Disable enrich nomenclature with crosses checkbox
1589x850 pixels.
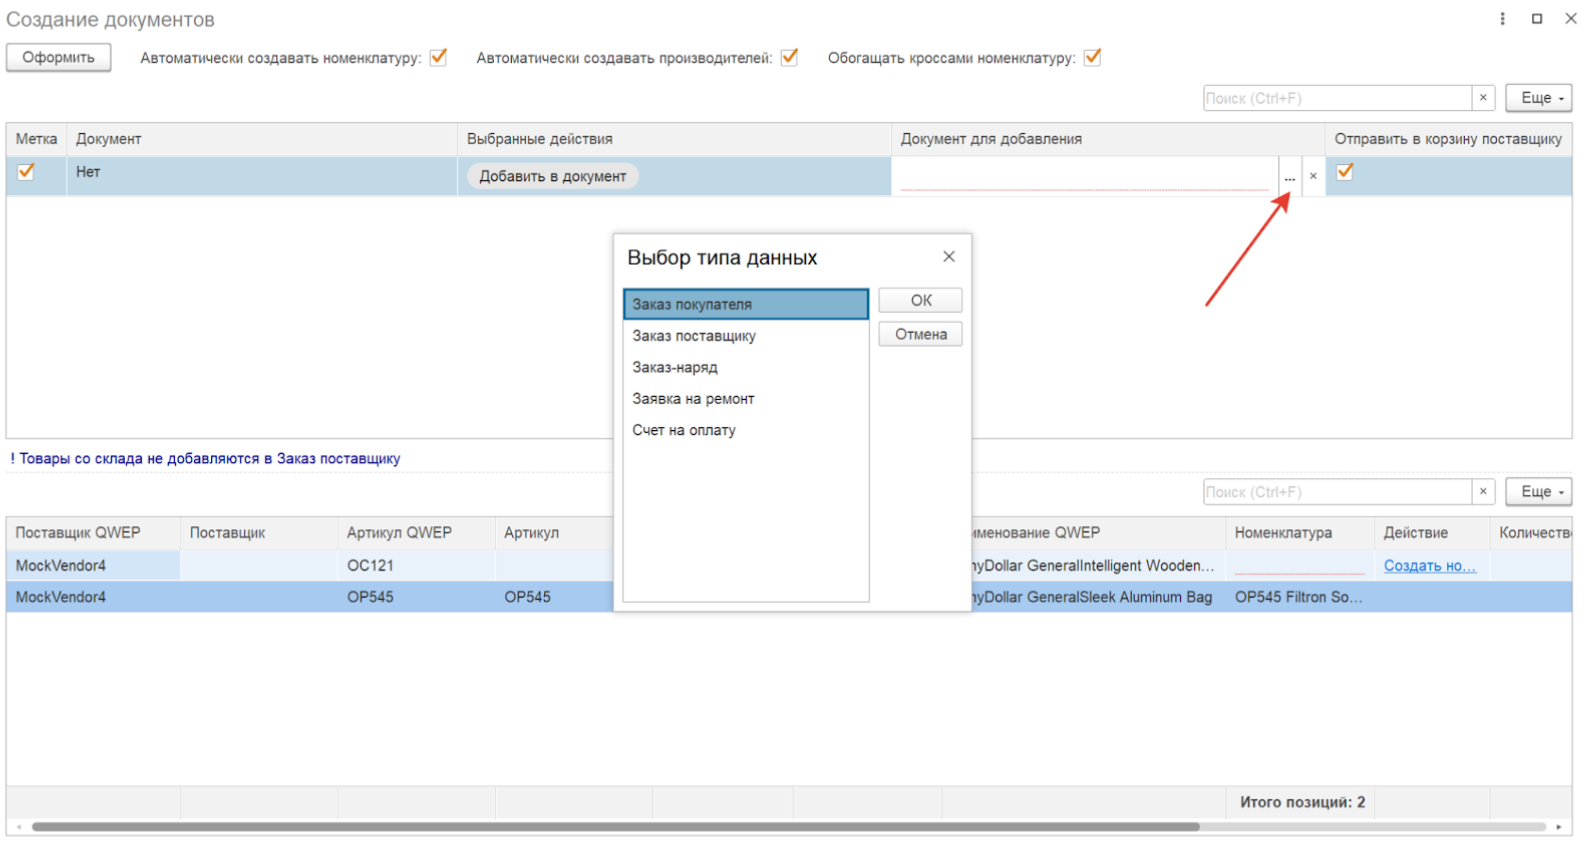point(1092,57)
